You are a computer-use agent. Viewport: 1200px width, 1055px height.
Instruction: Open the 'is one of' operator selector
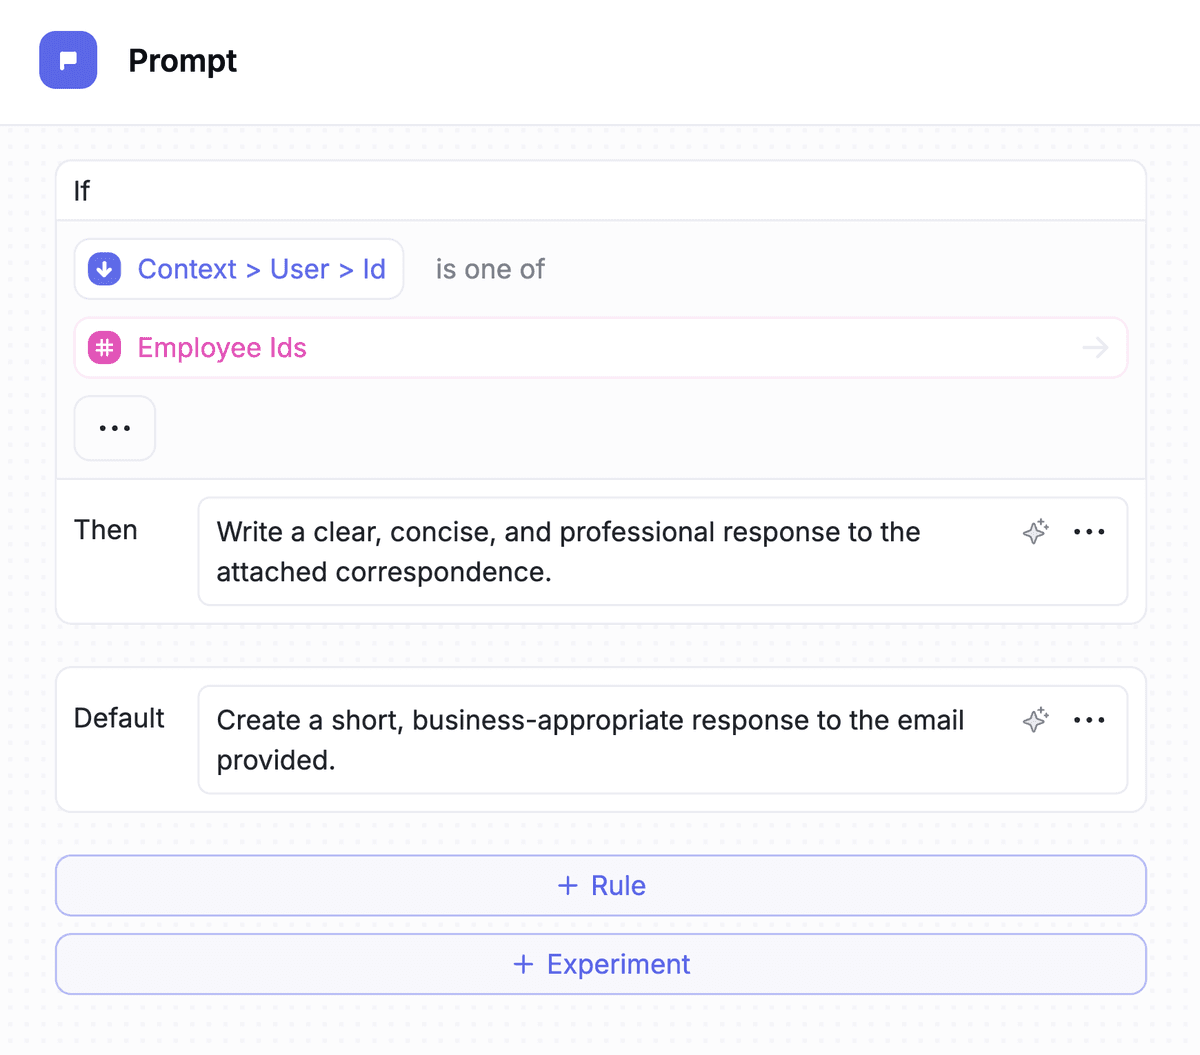tap(489, 268)
